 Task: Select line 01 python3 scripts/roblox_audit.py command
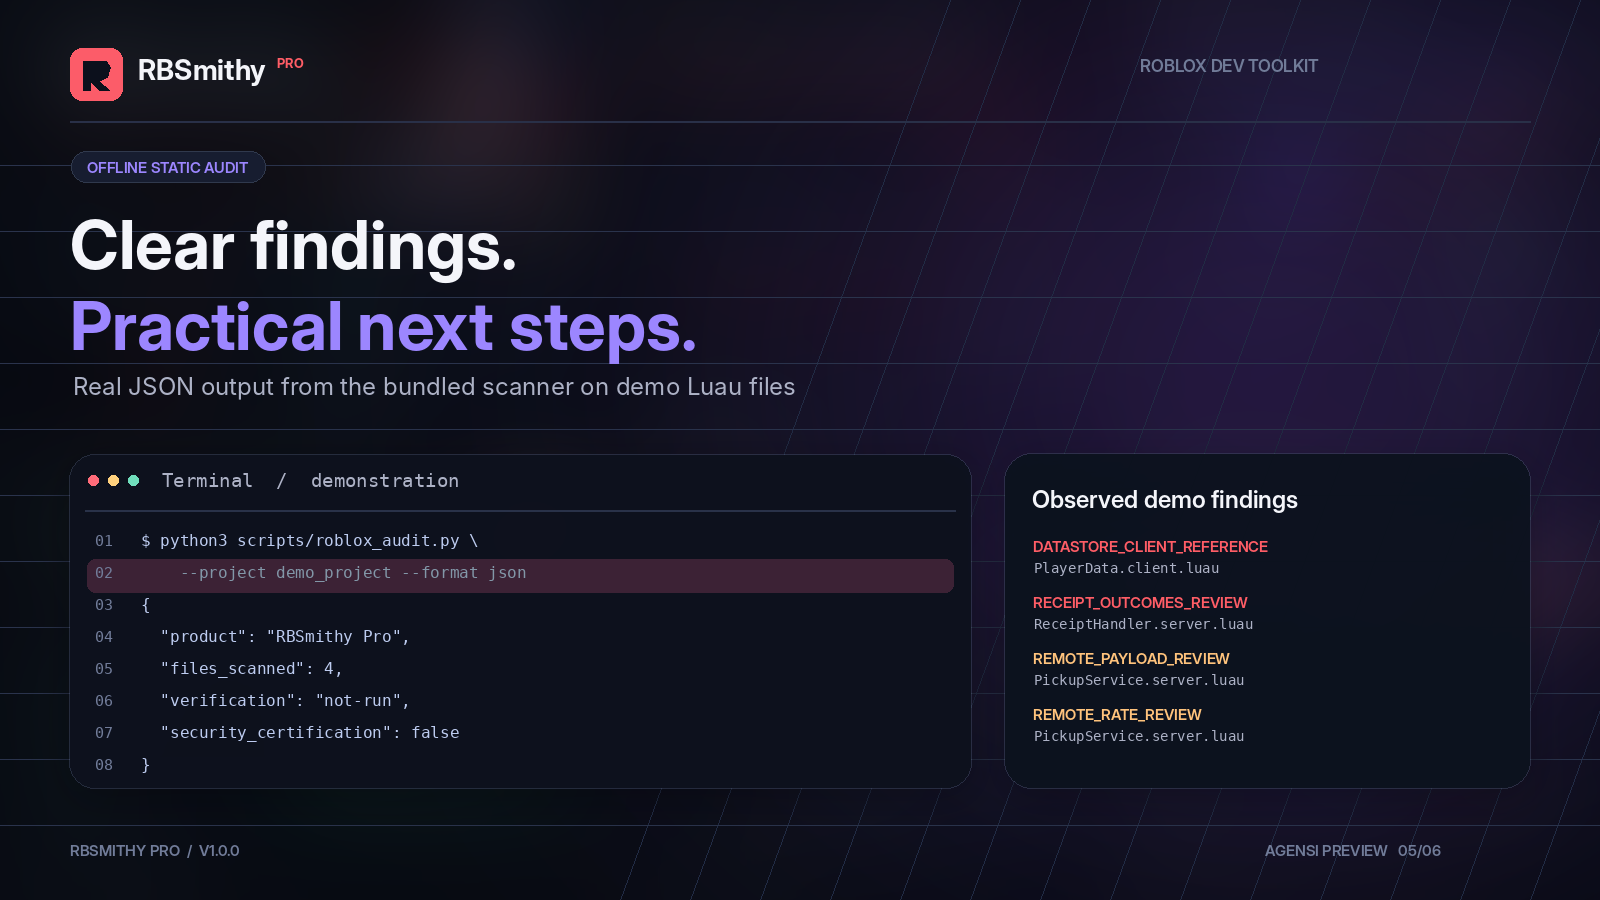click(x=309, y=541)
